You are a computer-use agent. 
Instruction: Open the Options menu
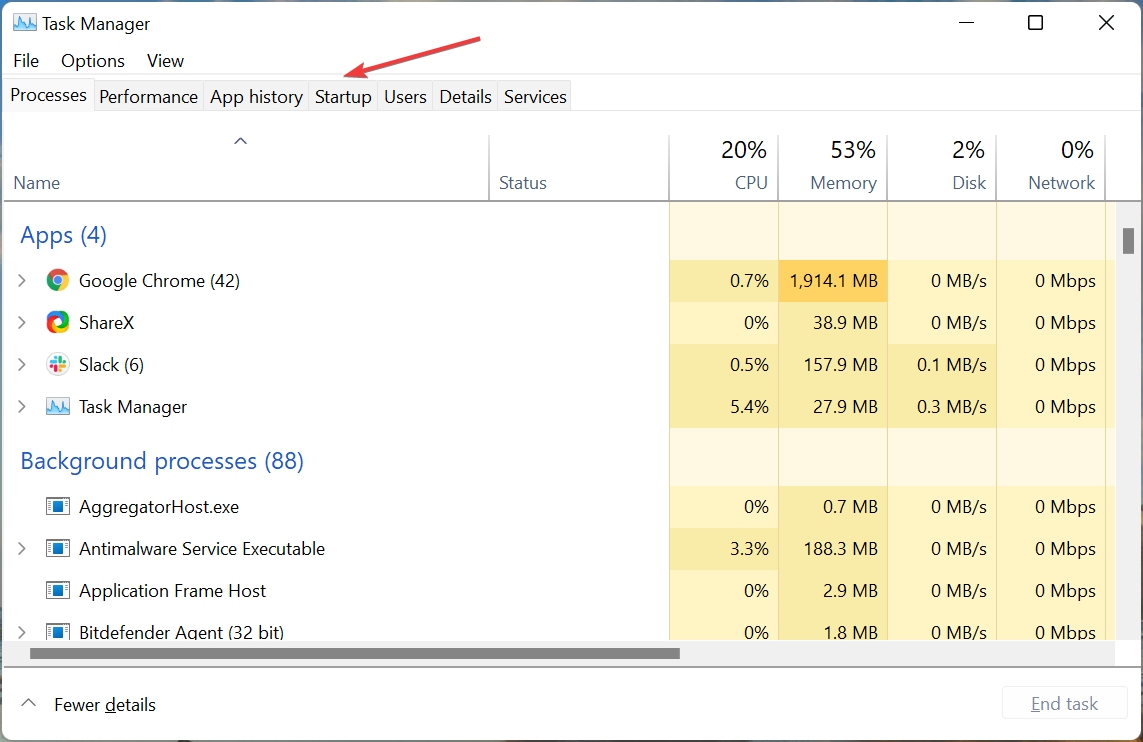[x=93, y=61]
